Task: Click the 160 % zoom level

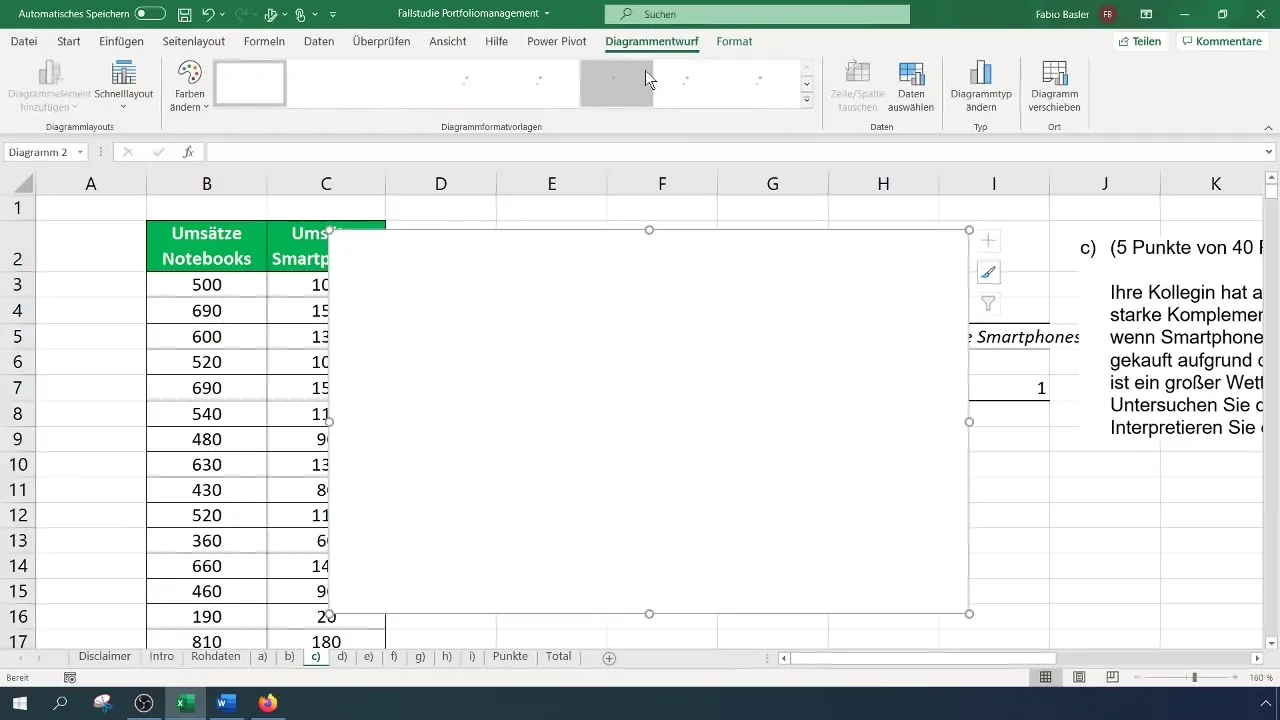Action: click(x=1262, y=678)
